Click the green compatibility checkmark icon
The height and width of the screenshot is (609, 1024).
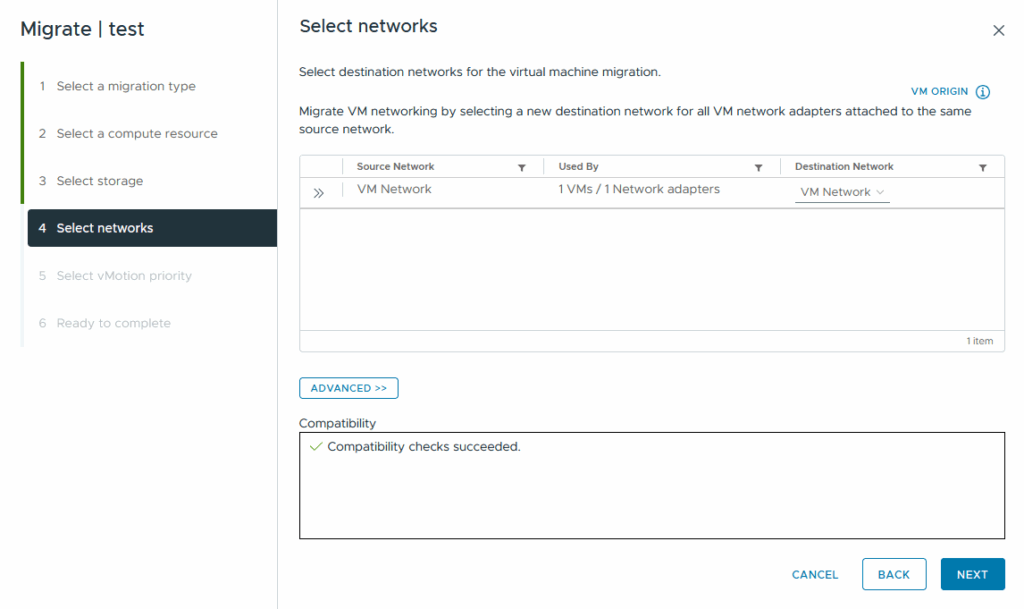click(x=316, y=446)
